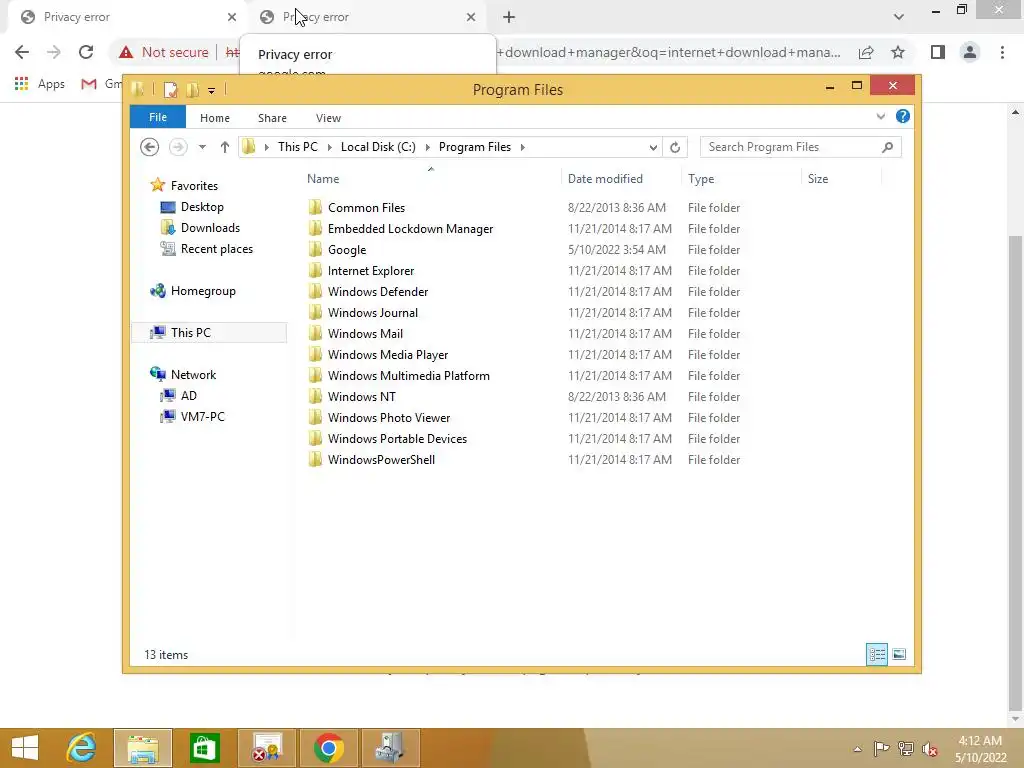Open new Chrome tab with plus
The width and height of the screenshot is (1024, 768).
pyautogui.click(x=509, y=17)
